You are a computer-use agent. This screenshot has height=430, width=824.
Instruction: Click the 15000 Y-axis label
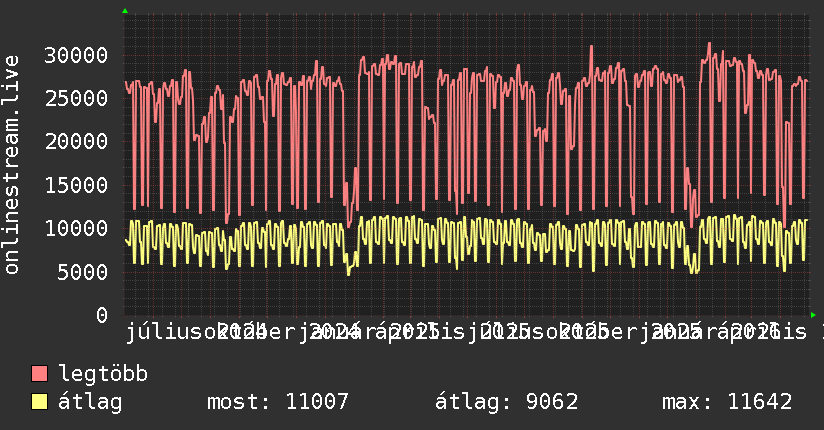[78, 185]
